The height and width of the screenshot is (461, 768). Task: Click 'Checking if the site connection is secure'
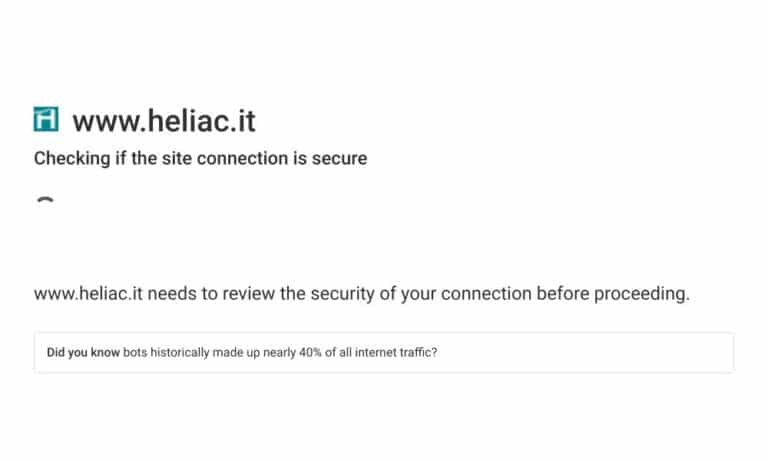(x=200, y=158)
